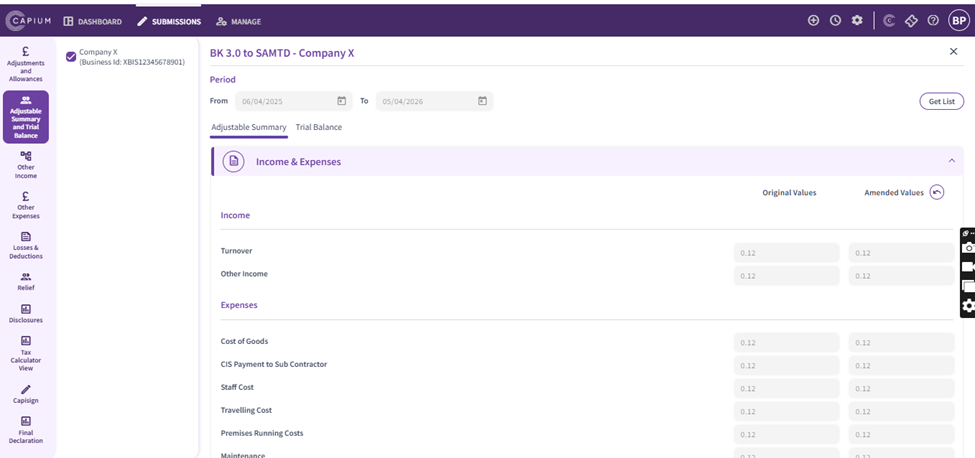Image resolution: width=975 pixels, height=458 pixels.
Task: Open Capisign sidebar item
Action: pos(25,394)
